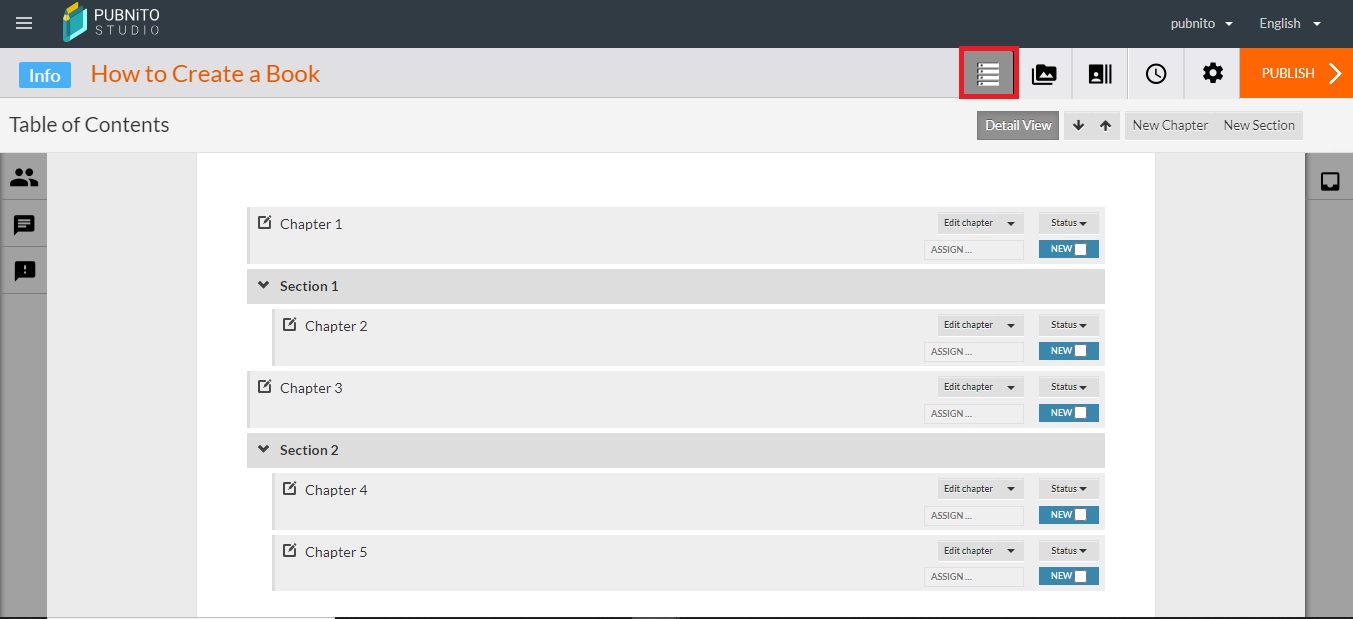Viewport: 1353px width, 619px height.
Task: Select the Chapter 2 title text
Action: point(336,326)
